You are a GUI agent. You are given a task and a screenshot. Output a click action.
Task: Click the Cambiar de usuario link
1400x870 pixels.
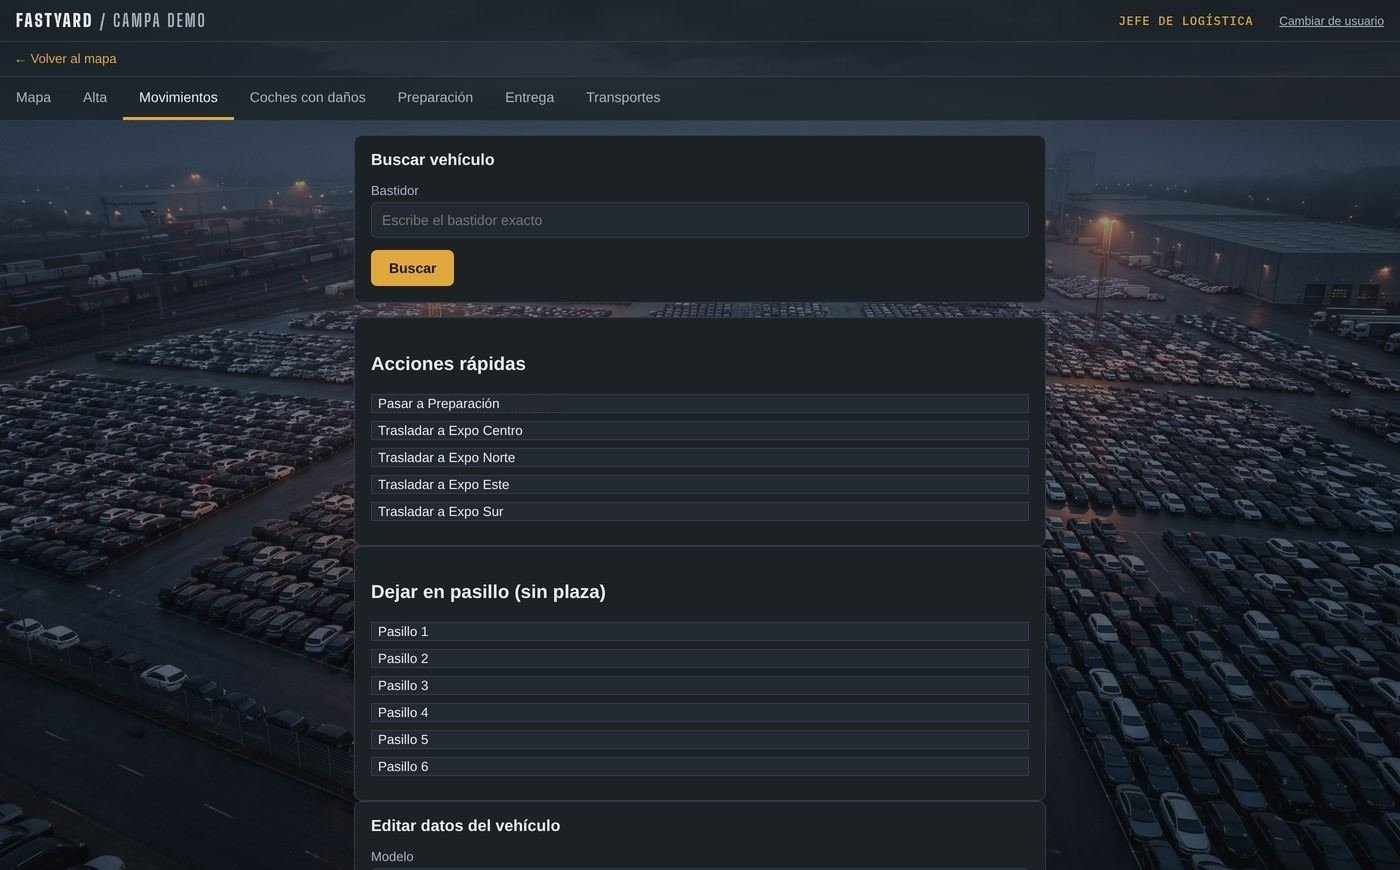[x=1331, y=21]
